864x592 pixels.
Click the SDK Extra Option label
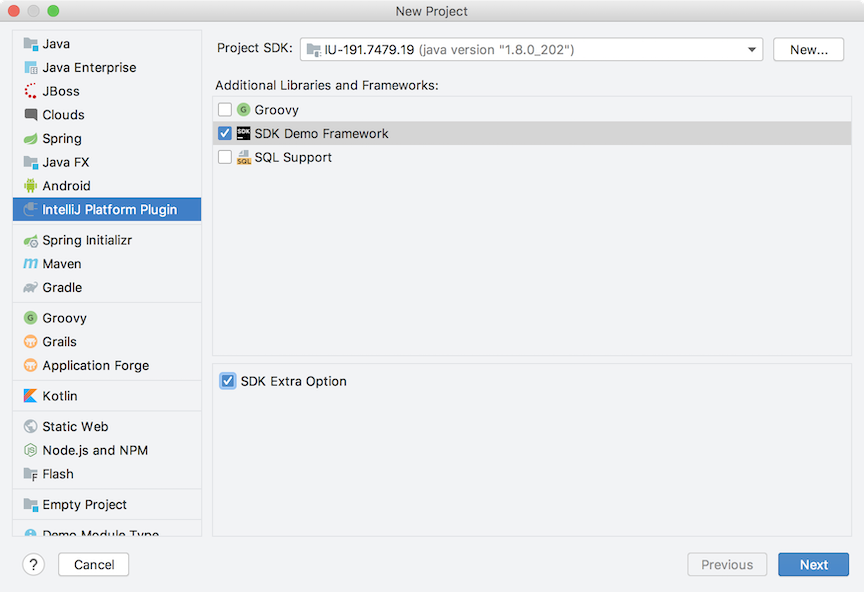coord(294,381)
